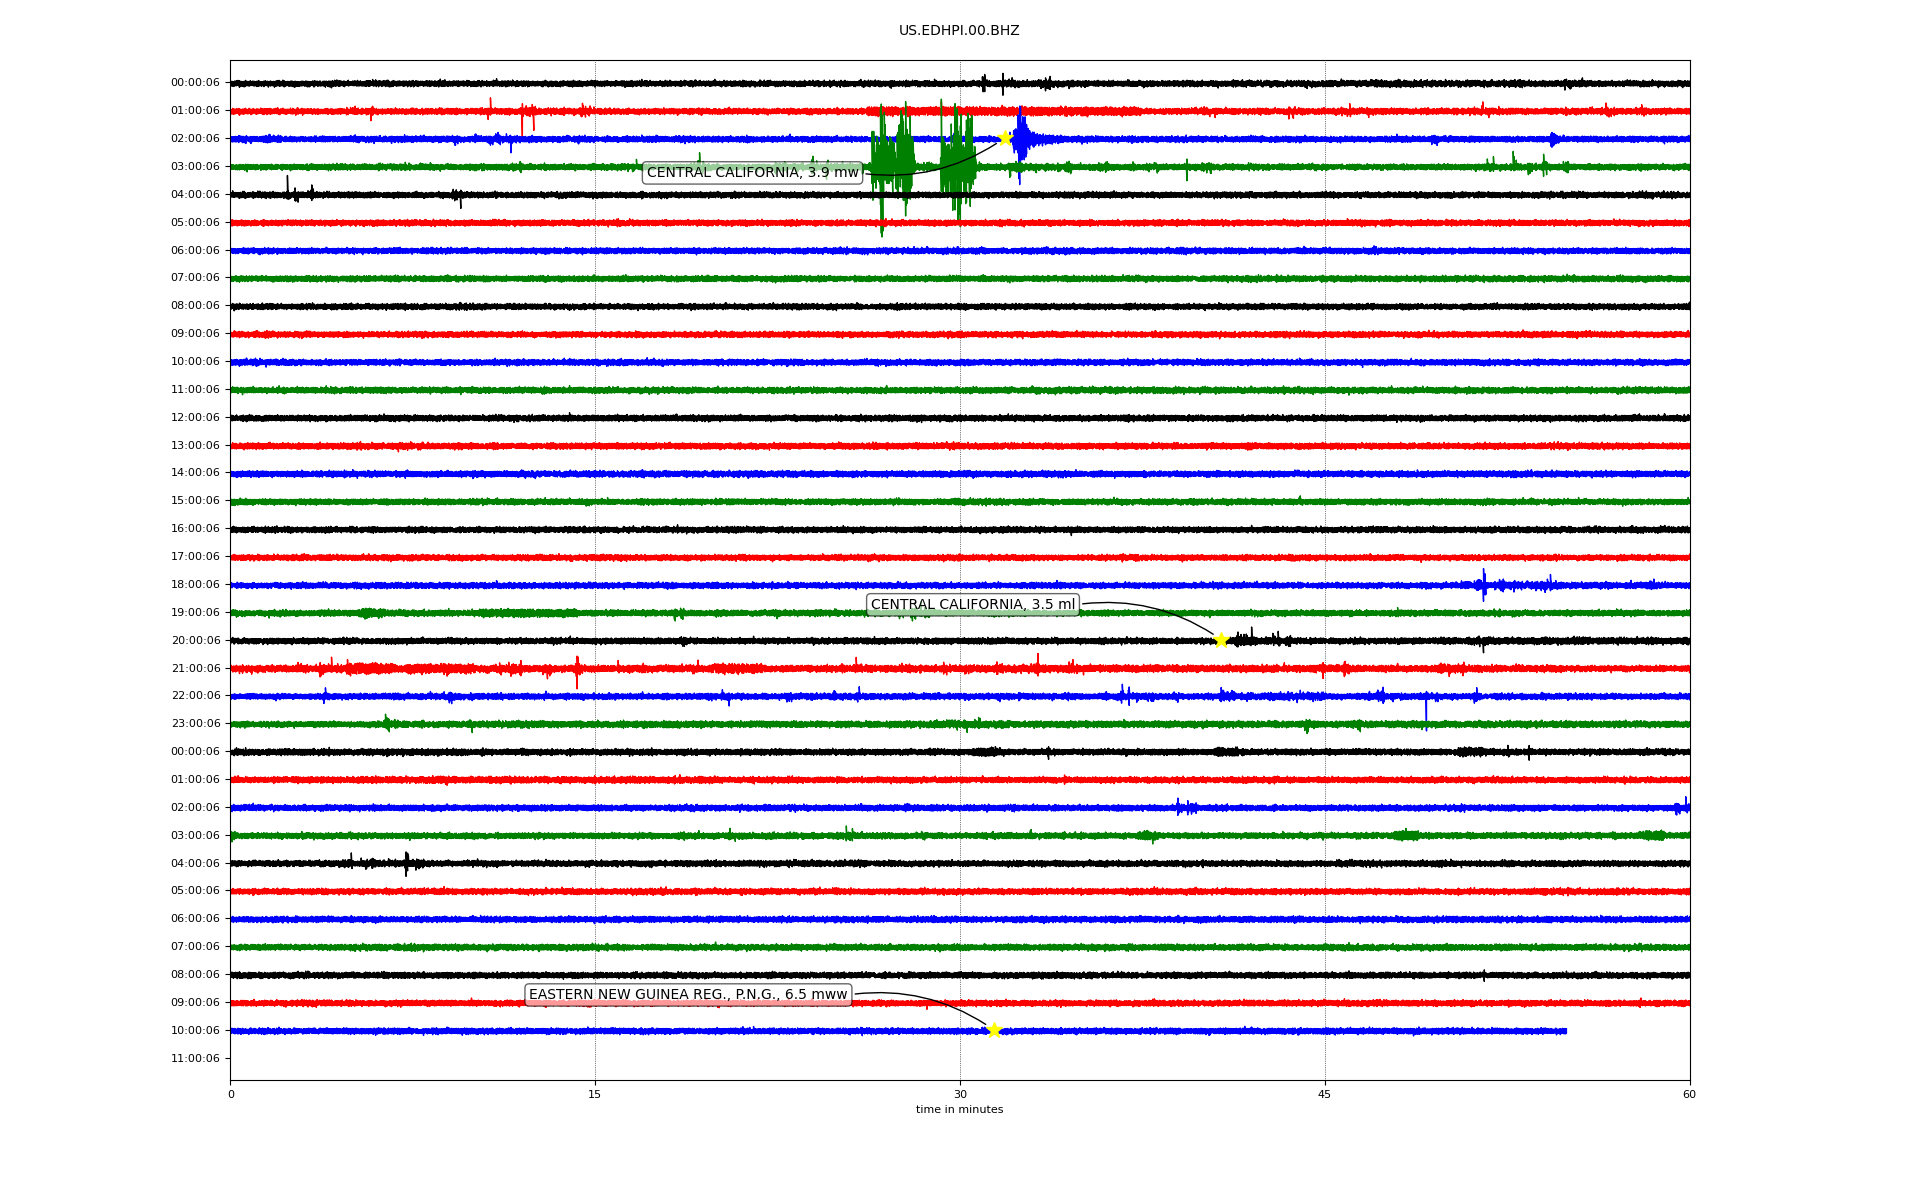
Task: Click the 11:00:06 label at bottom of y-axis
Action: 195,1059
